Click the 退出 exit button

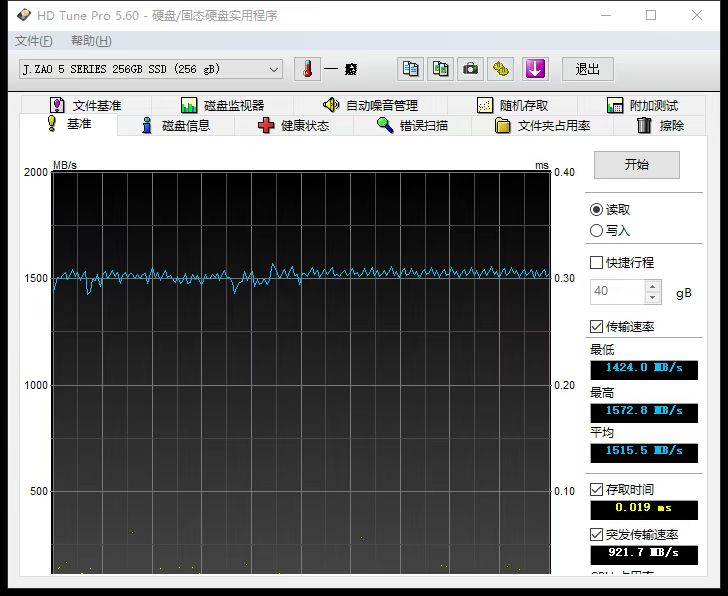(587, 69)
